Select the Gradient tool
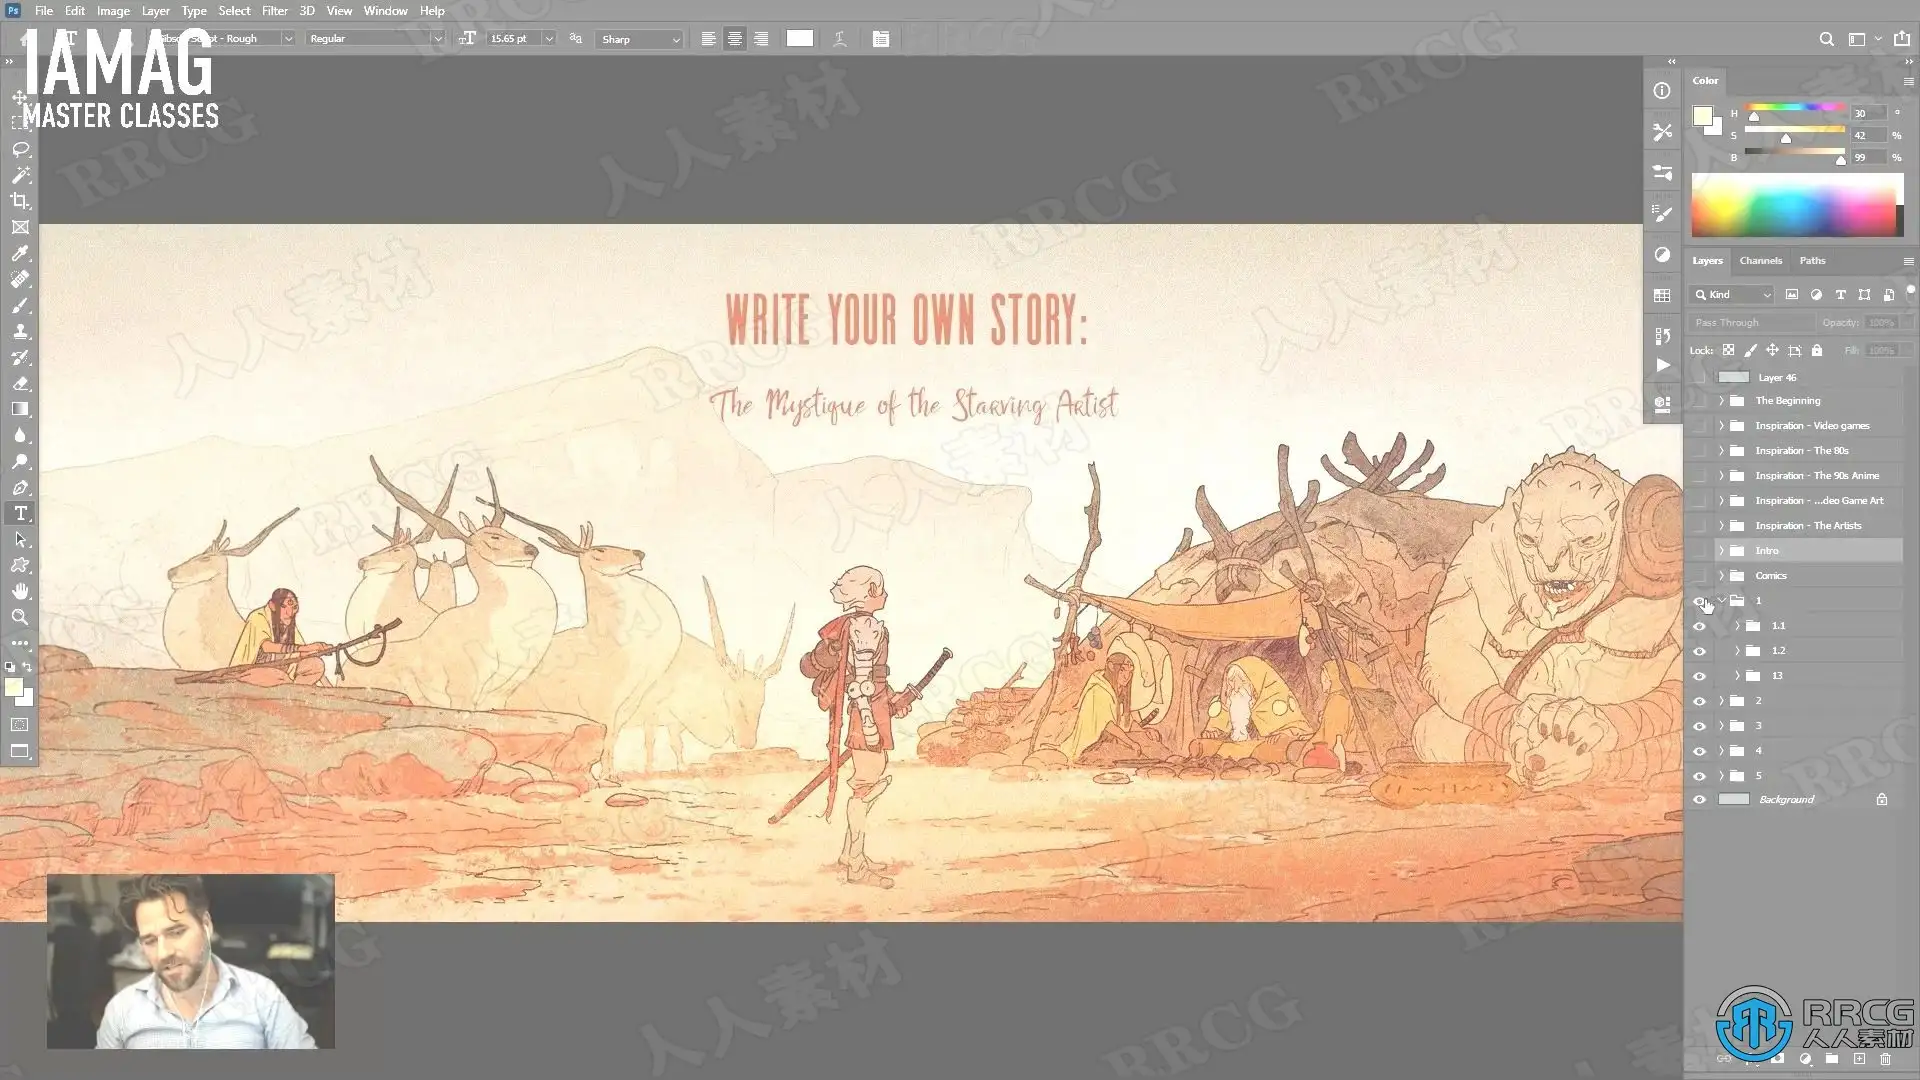 [x=20, y=409]
